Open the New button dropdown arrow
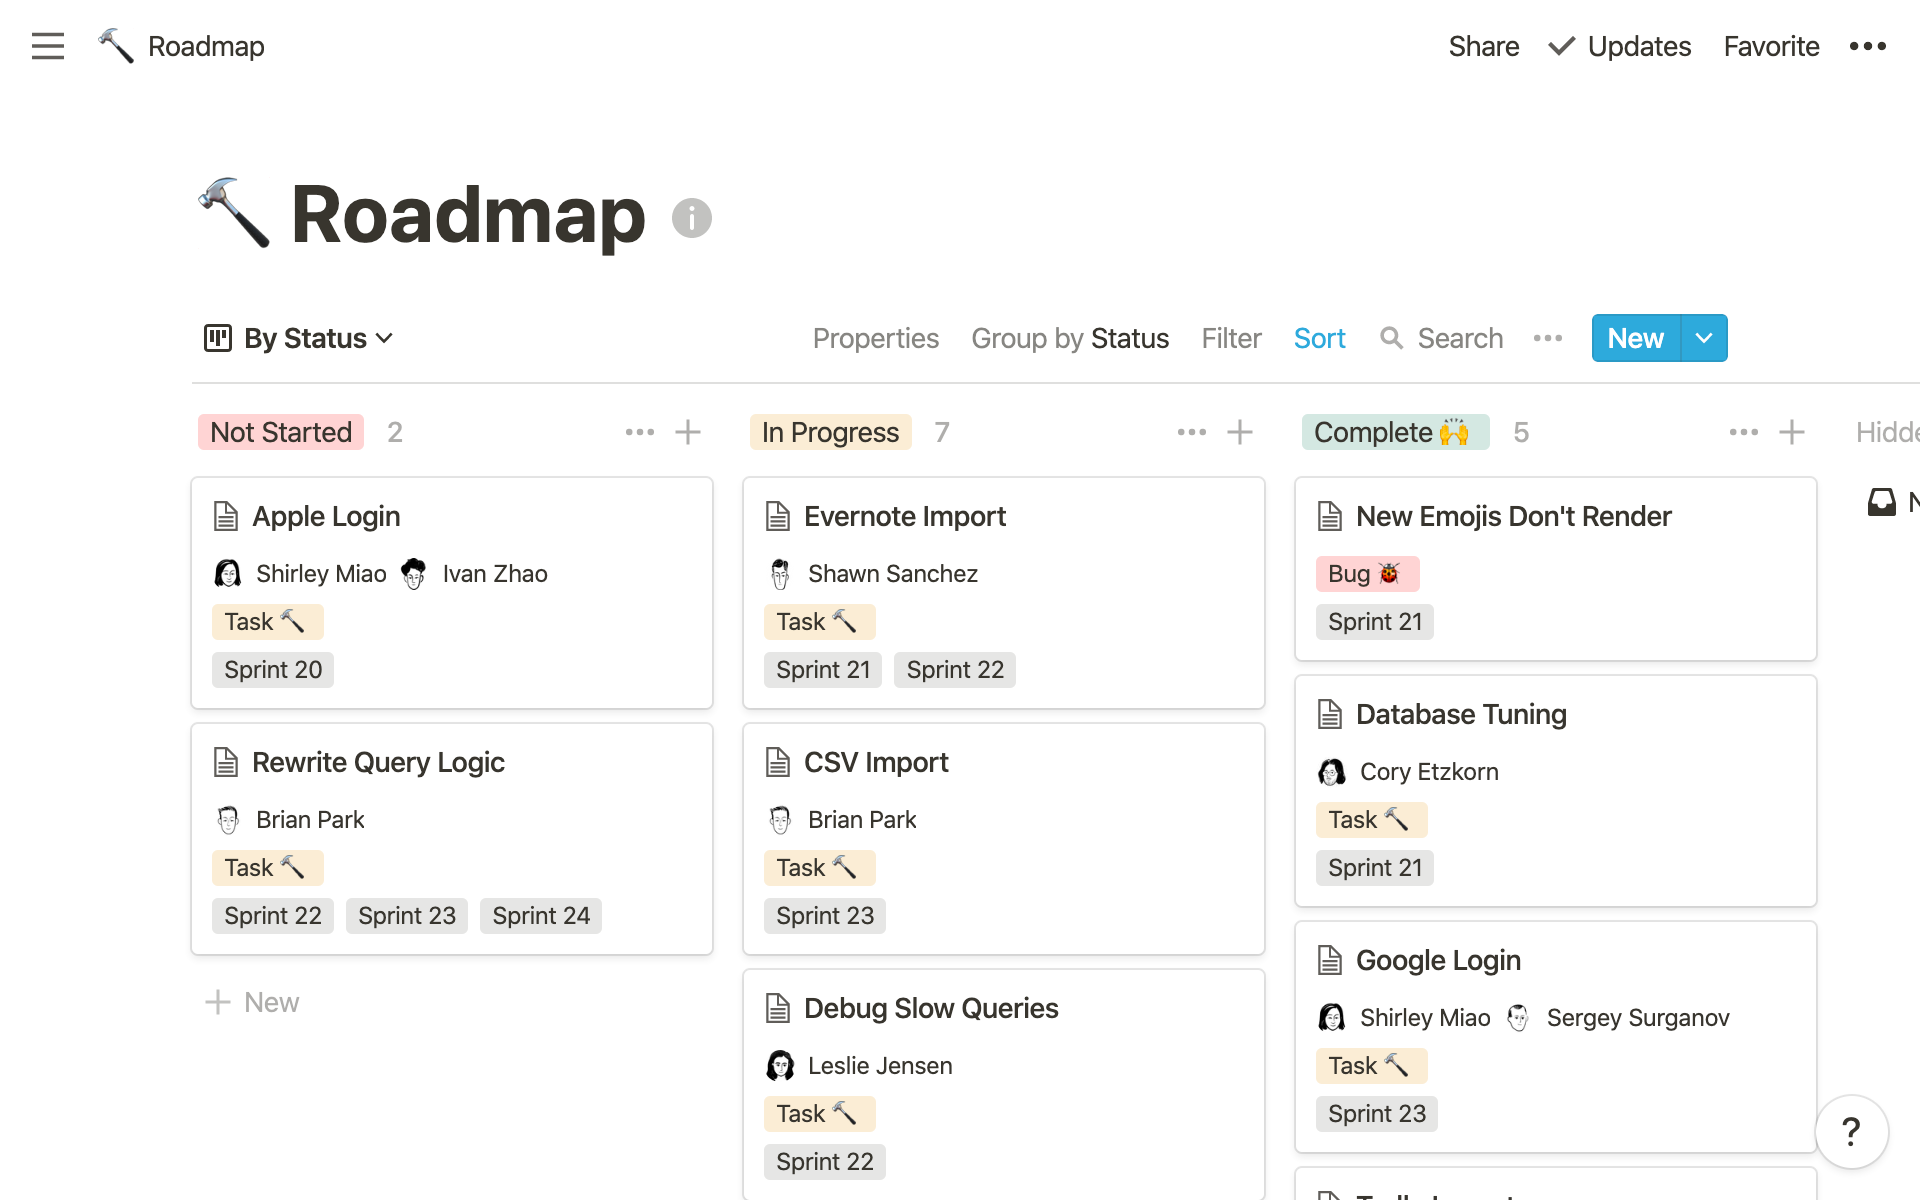The width and height of the screenshot is (1920, 1200). pyautogui.click(x=1704, y=338)
